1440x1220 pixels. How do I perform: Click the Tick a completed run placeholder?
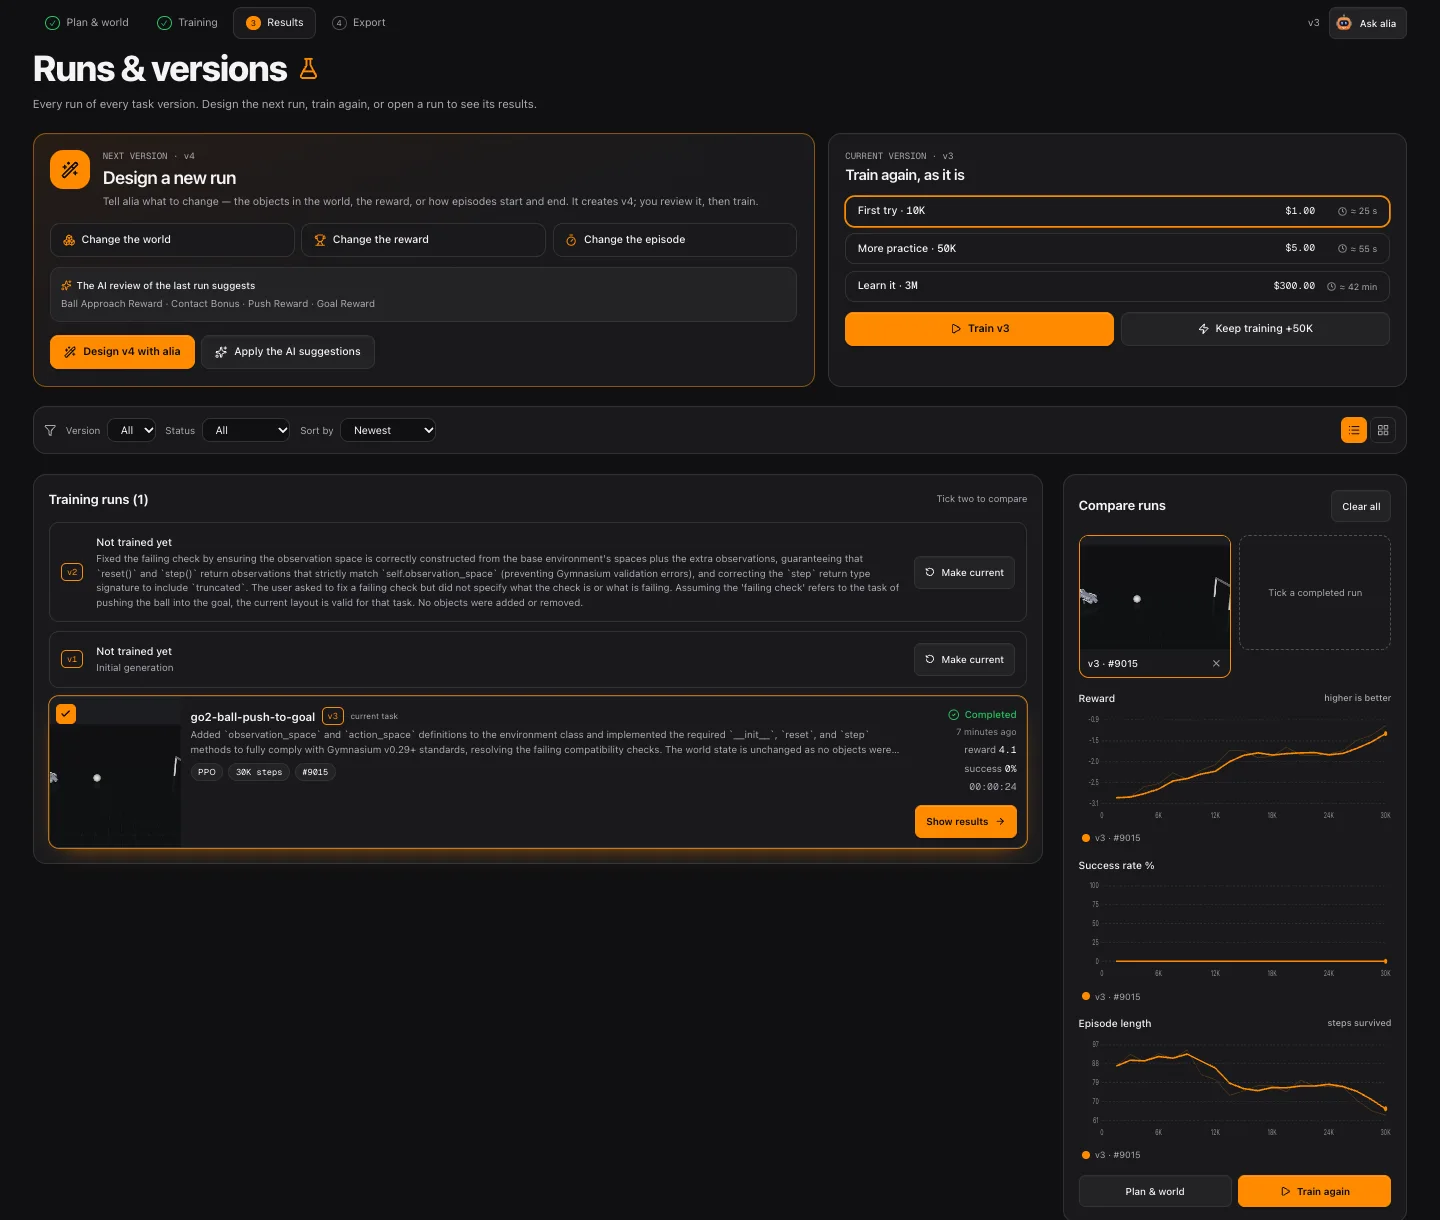(x=1315, y=593)
